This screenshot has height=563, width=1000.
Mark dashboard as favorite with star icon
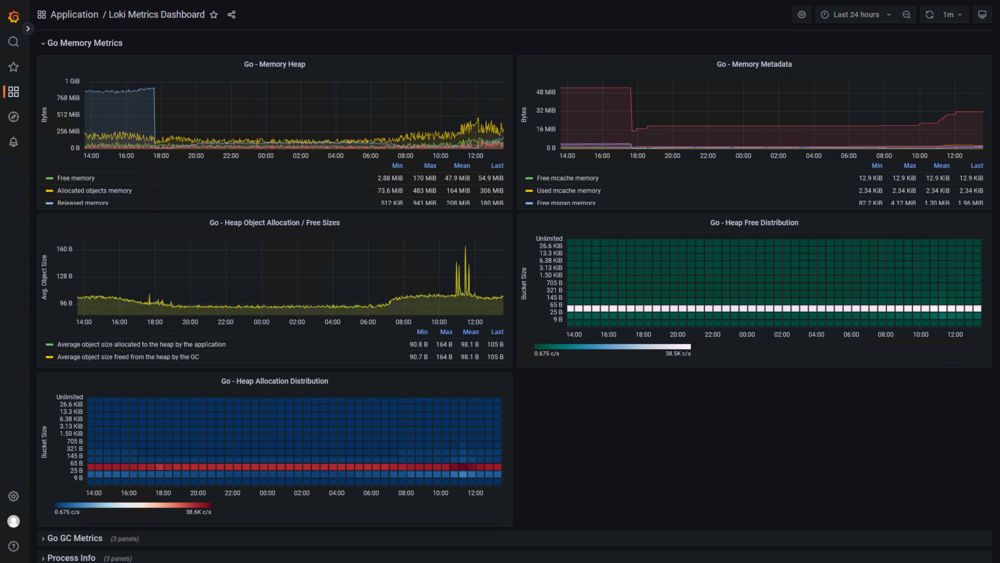[214, 15]
